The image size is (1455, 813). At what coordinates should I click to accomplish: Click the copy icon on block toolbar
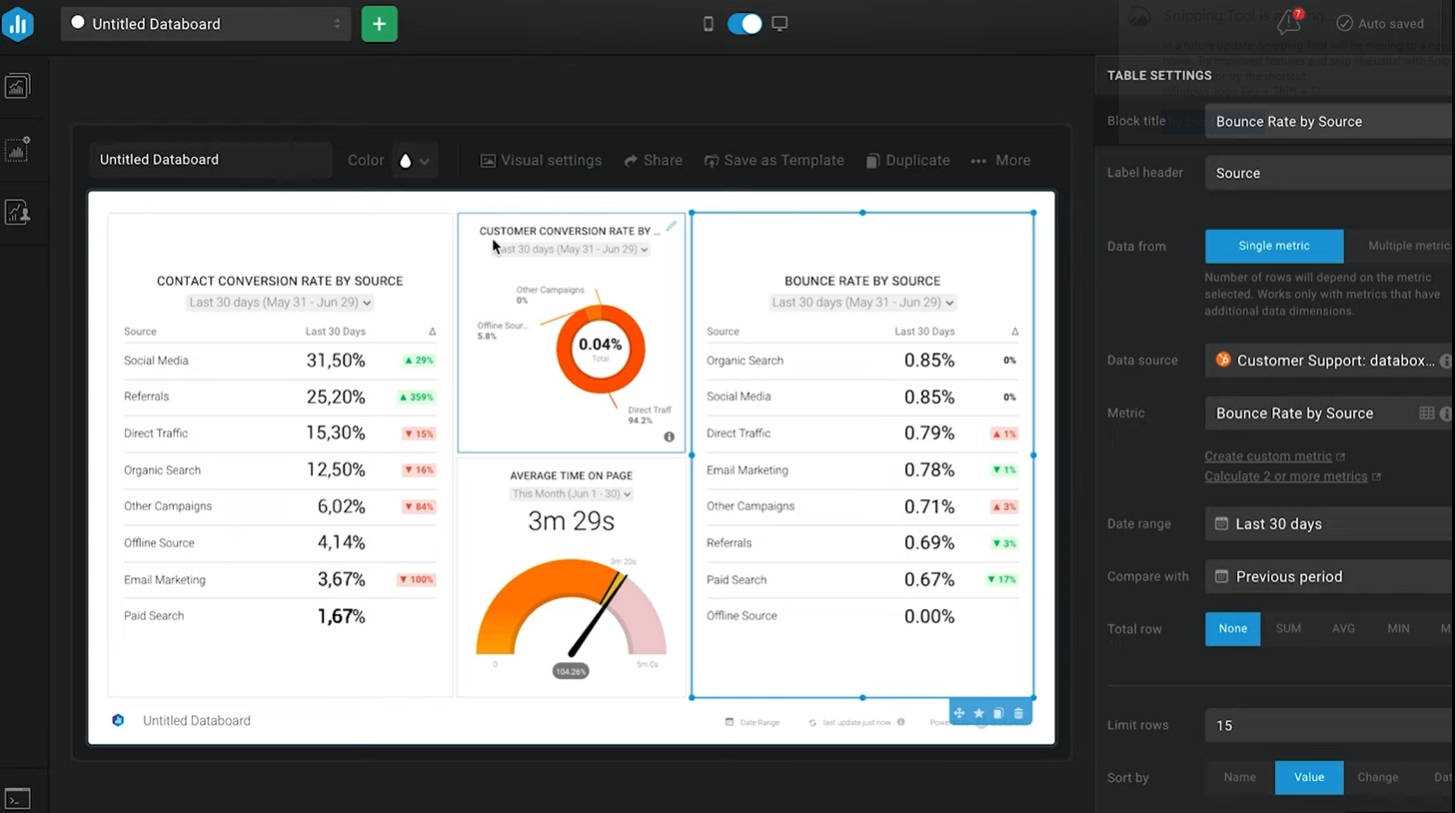click(x=998, y=713)
